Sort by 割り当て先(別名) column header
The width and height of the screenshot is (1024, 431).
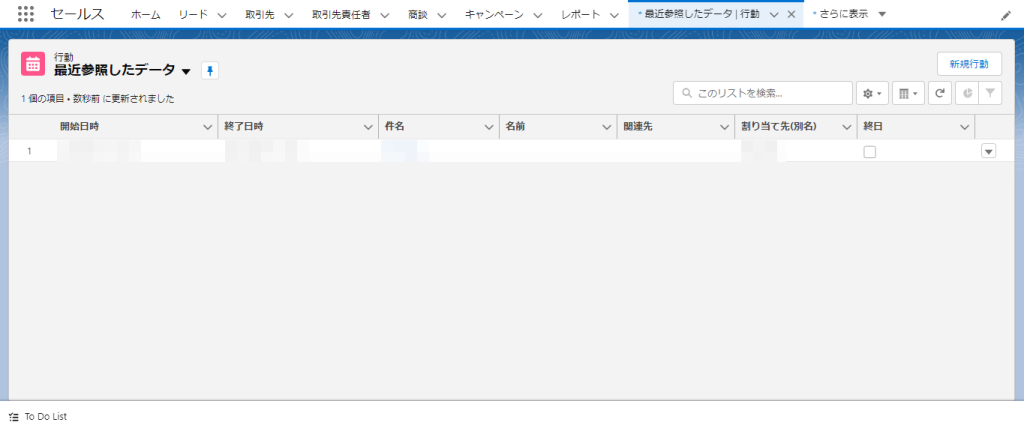click(x=779, y=127)
